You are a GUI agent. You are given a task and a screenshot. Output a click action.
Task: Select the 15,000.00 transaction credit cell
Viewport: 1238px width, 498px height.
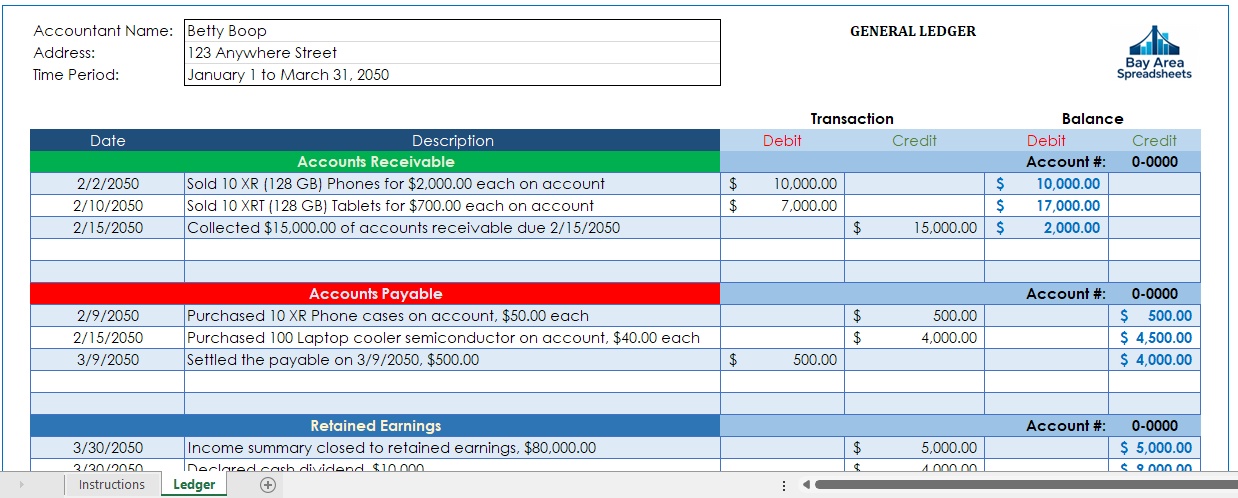click(914, 228)
